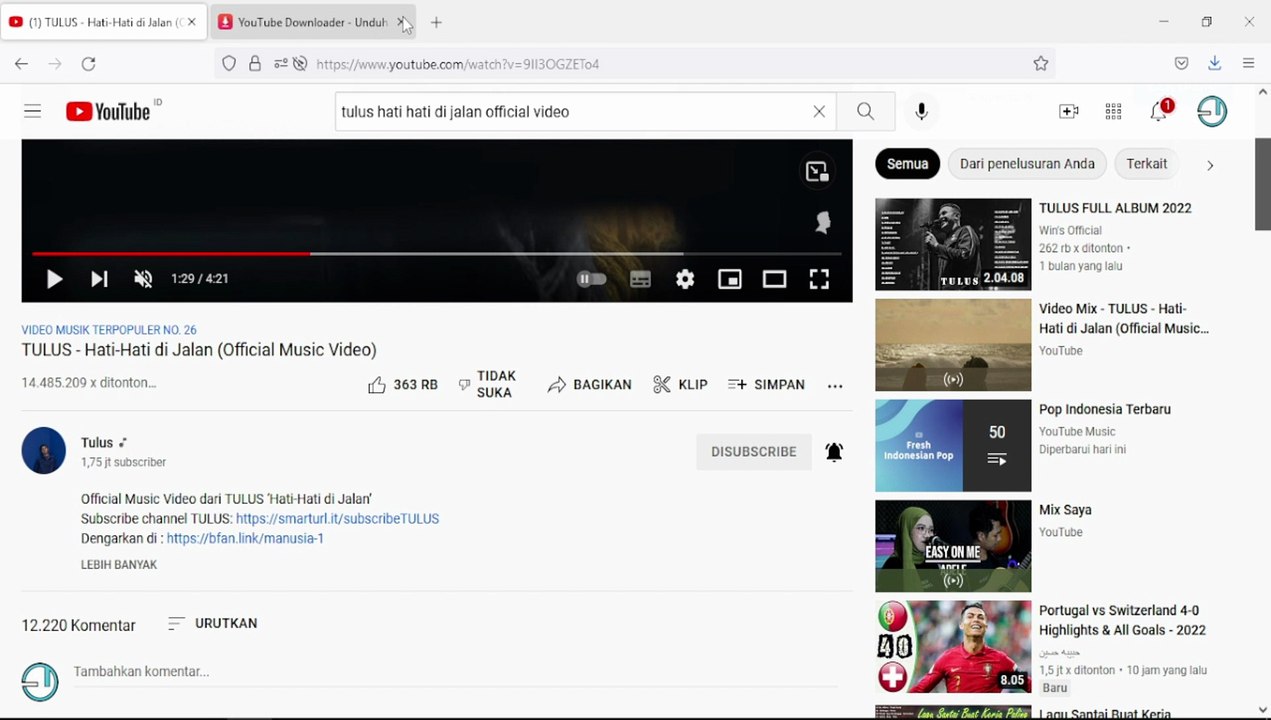Screen dimensions: 1271x720
Task: Select the Terkait chip
Action: pyautogui.click(x=1146, y=164)
